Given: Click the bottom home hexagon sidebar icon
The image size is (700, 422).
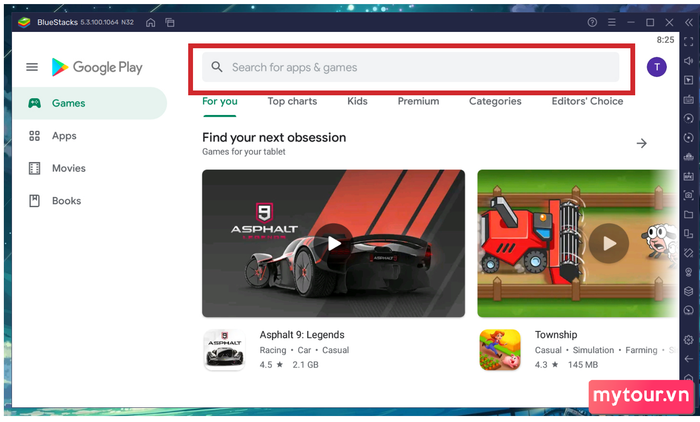Looking at the screenshot, I should point(688,378).
